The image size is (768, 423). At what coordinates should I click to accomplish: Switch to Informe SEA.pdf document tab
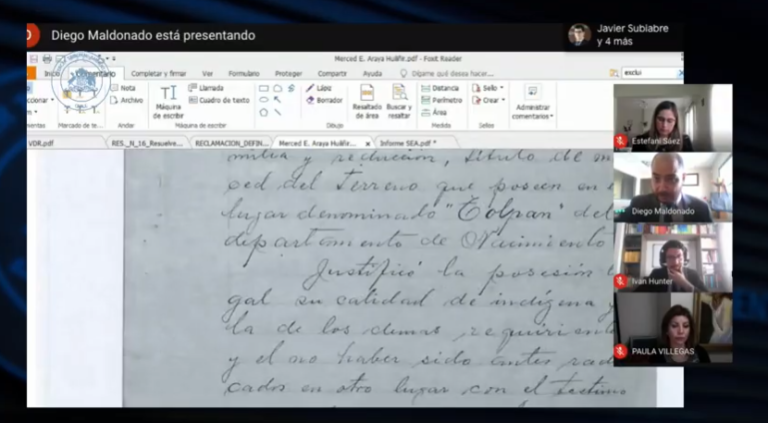tap(405, 143)
